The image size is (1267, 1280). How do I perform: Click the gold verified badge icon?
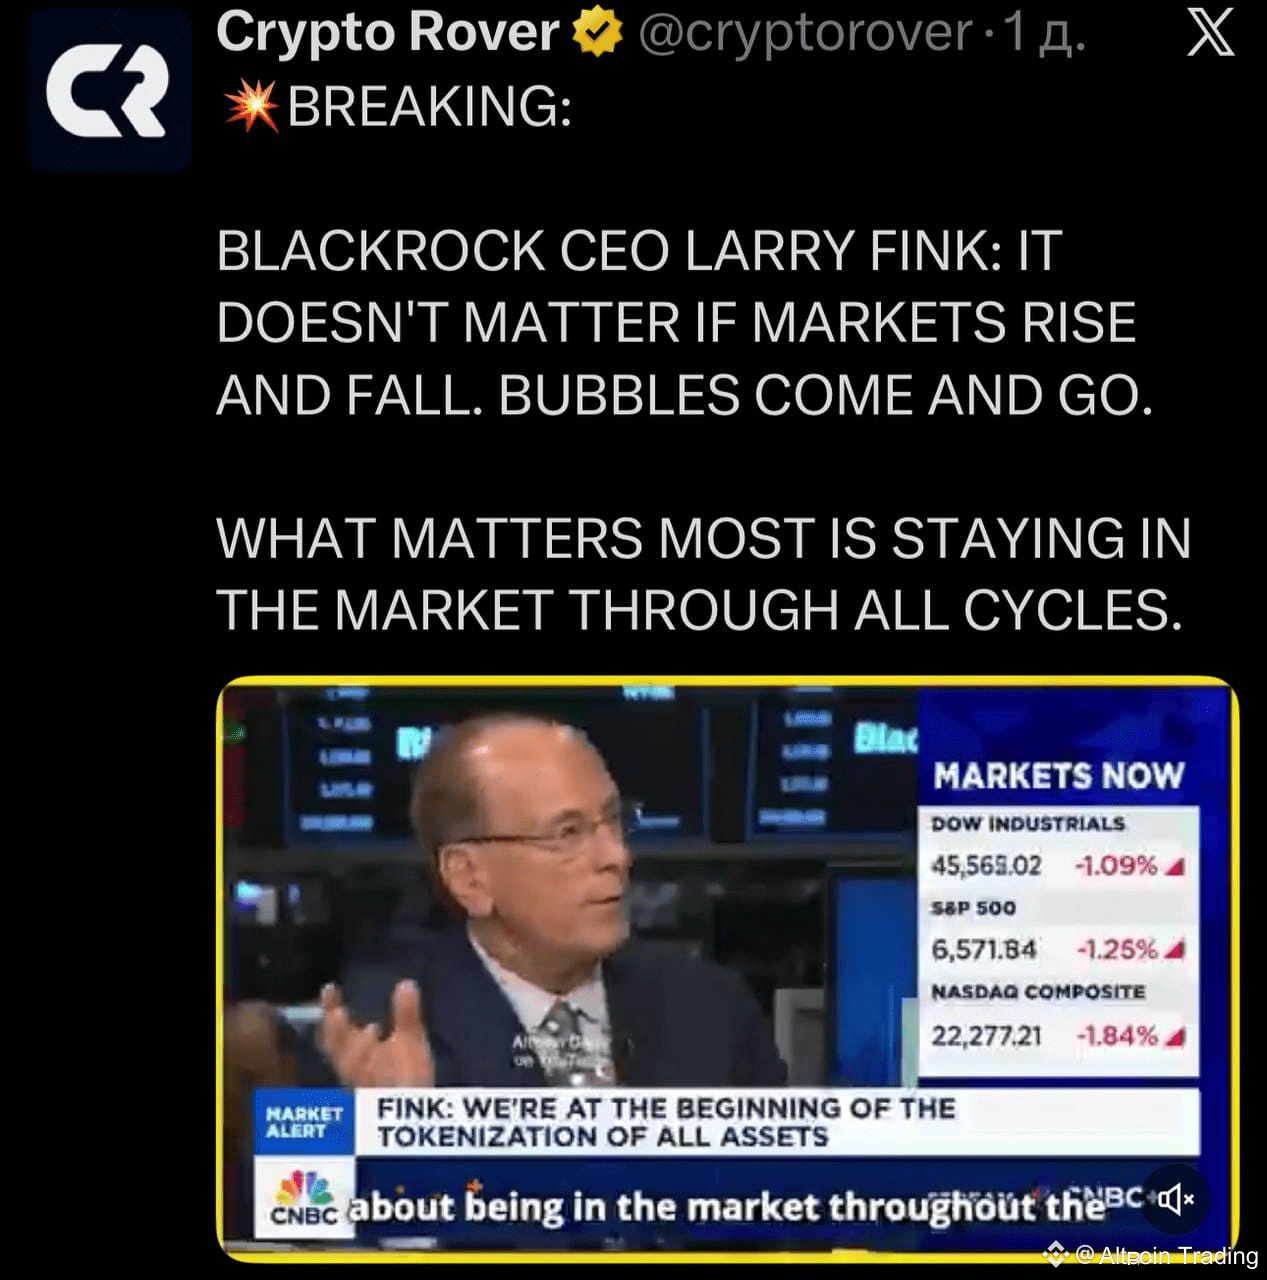pos(597,34)
